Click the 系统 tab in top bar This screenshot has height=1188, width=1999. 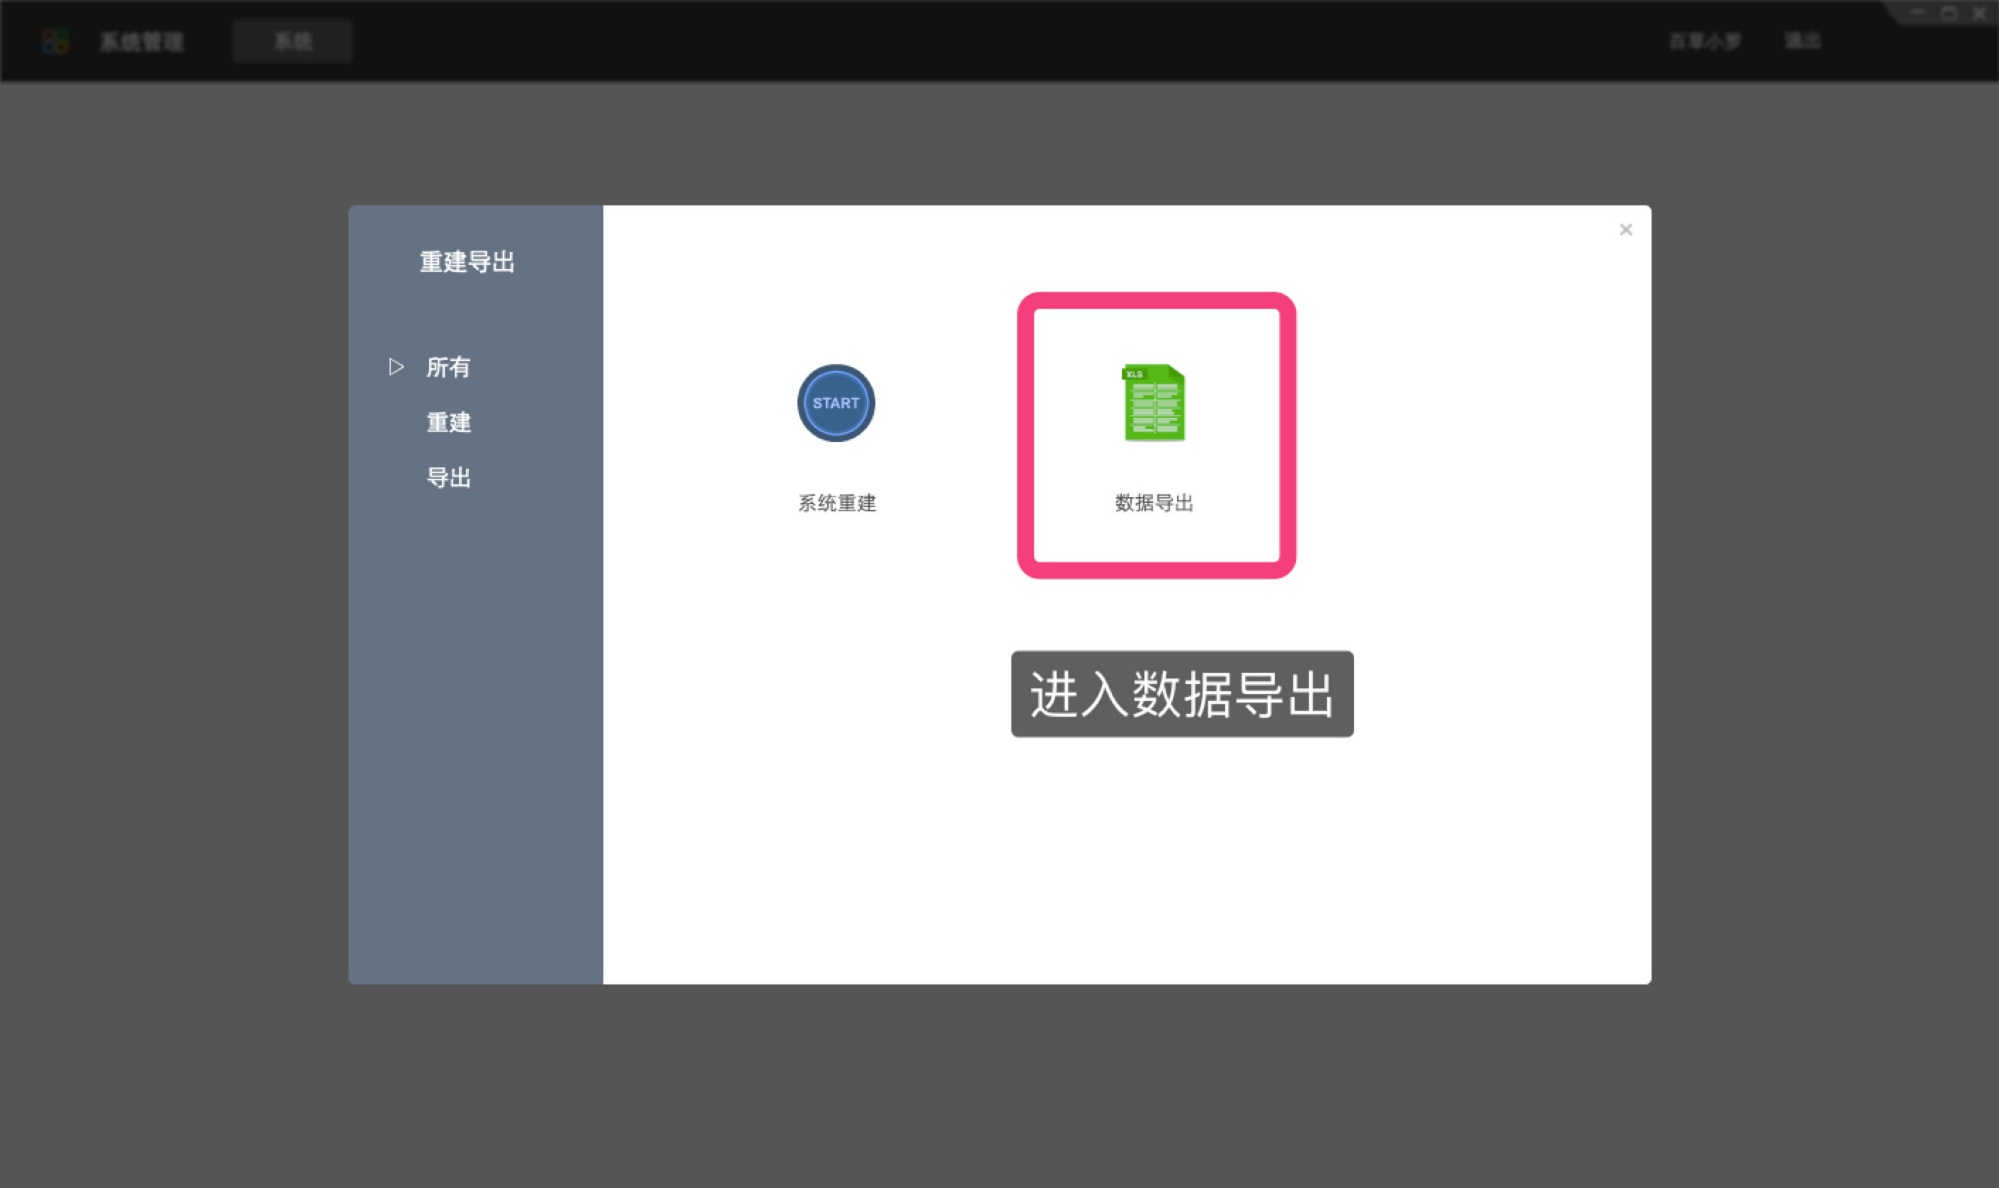pos(292,41)
